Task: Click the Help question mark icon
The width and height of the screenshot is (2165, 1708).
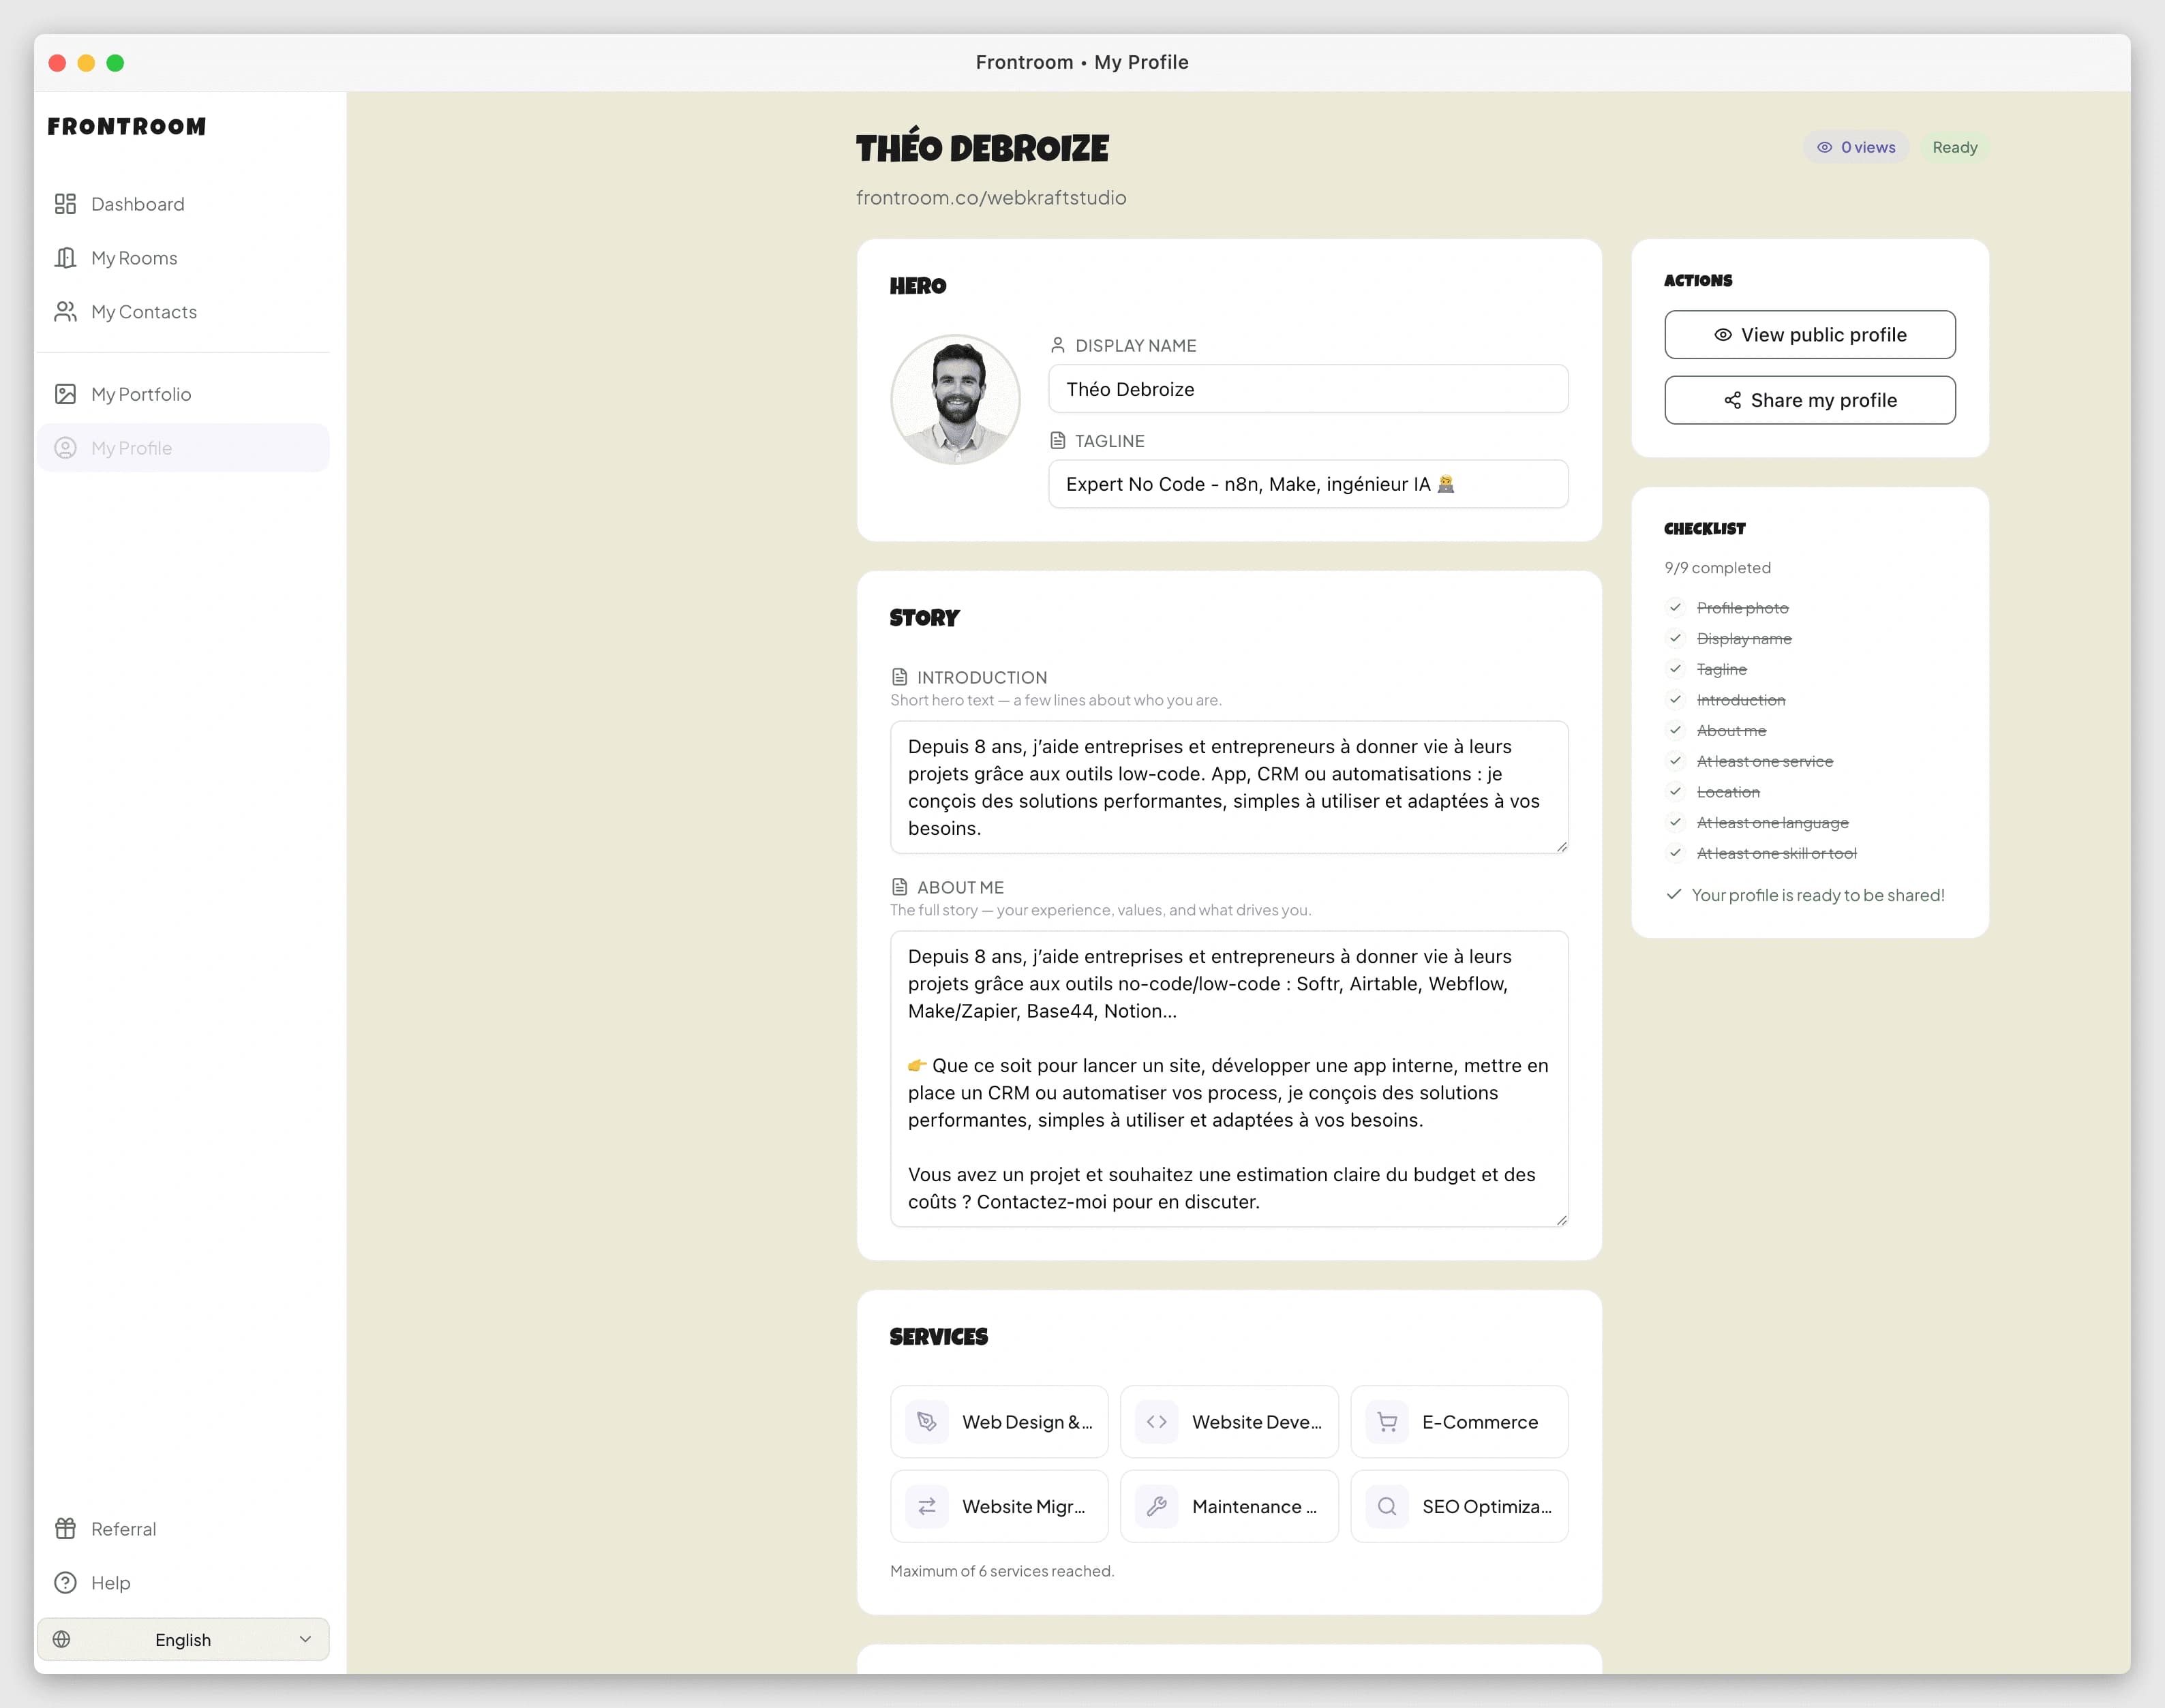Action: click(x=65, y=1582)
